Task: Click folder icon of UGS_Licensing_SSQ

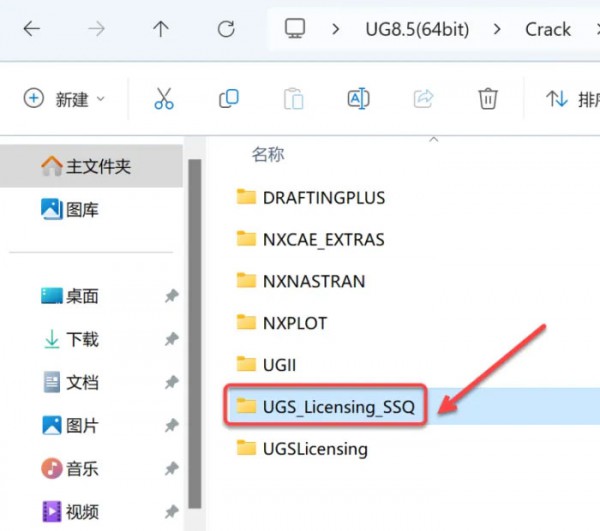Action: click(x=246, y=406)
